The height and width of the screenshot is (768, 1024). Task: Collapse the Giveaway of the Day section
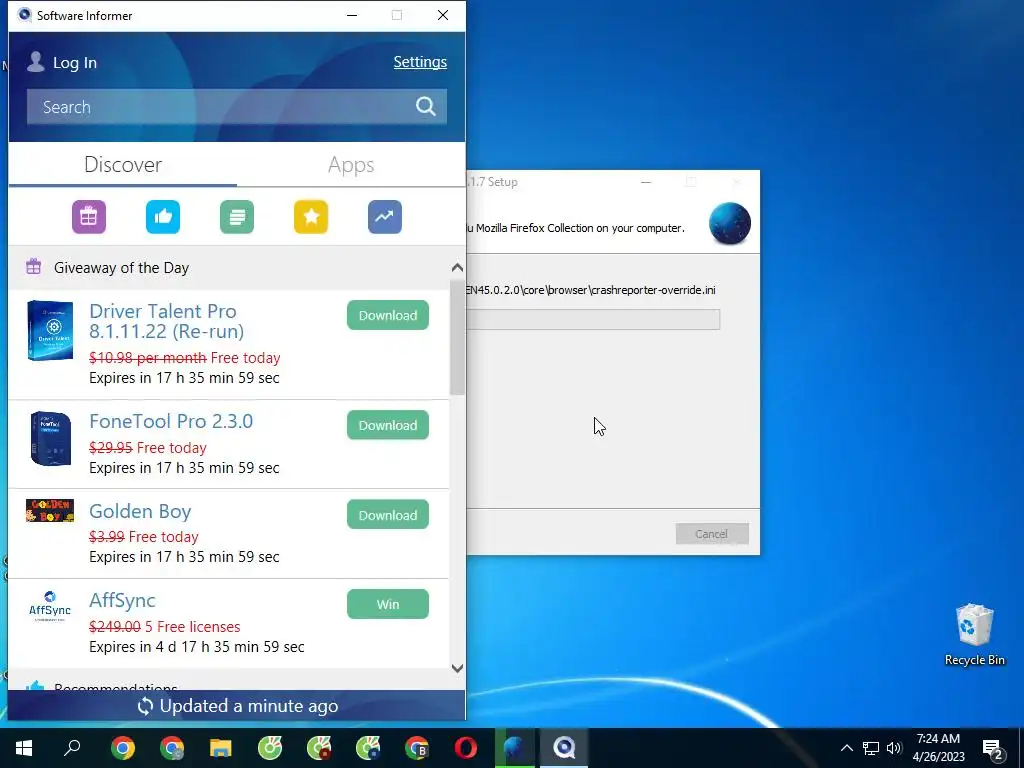(x=457, y=268)
